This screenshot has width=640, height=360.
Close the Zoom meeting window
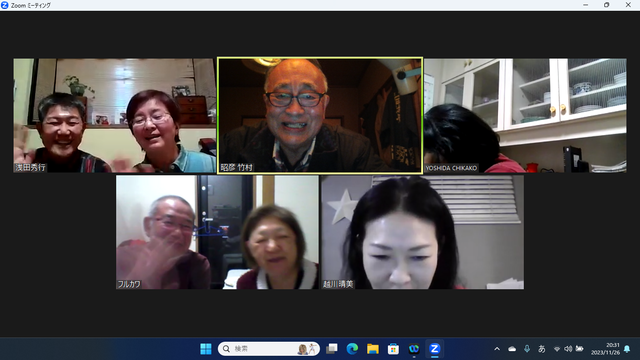coord(628,5)
